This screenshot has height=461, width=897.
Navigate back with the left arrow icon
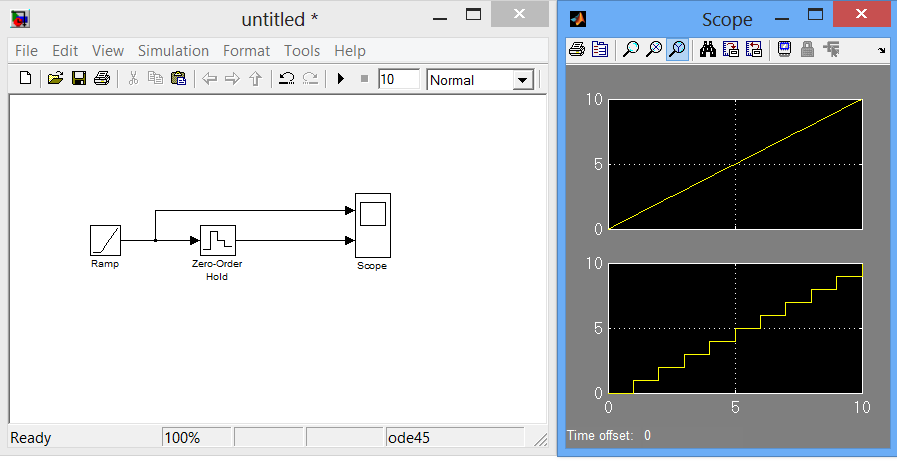tap(210, 79)
